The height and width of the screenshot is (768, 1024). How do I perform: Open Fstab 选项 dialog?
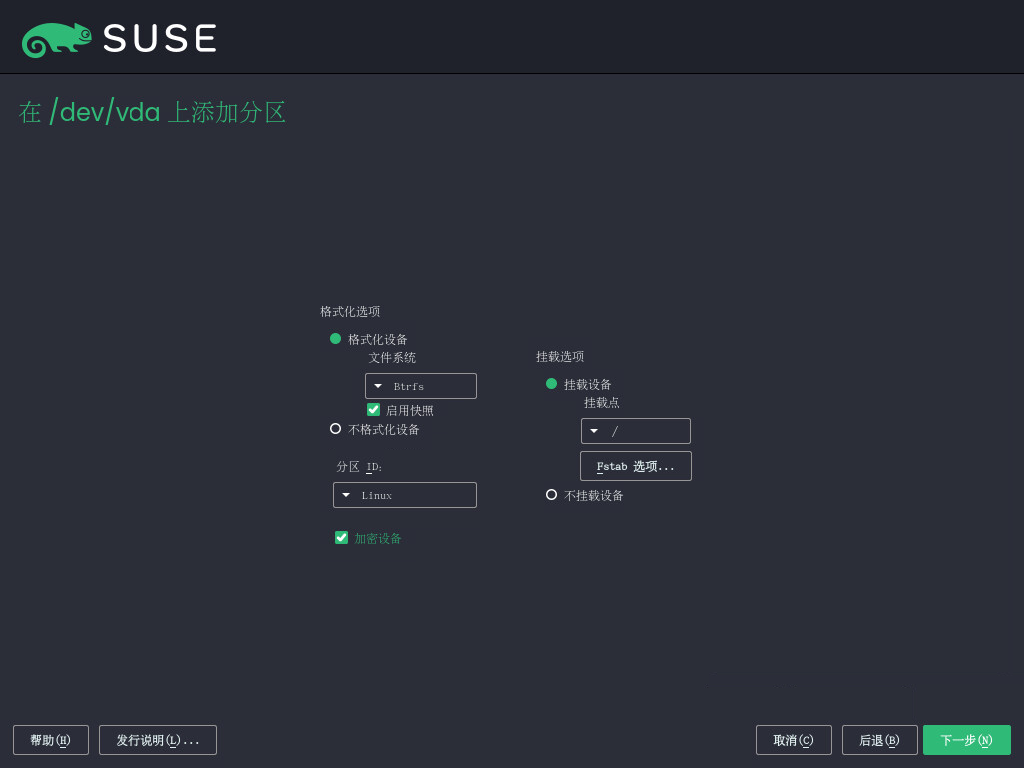(635, 466)
